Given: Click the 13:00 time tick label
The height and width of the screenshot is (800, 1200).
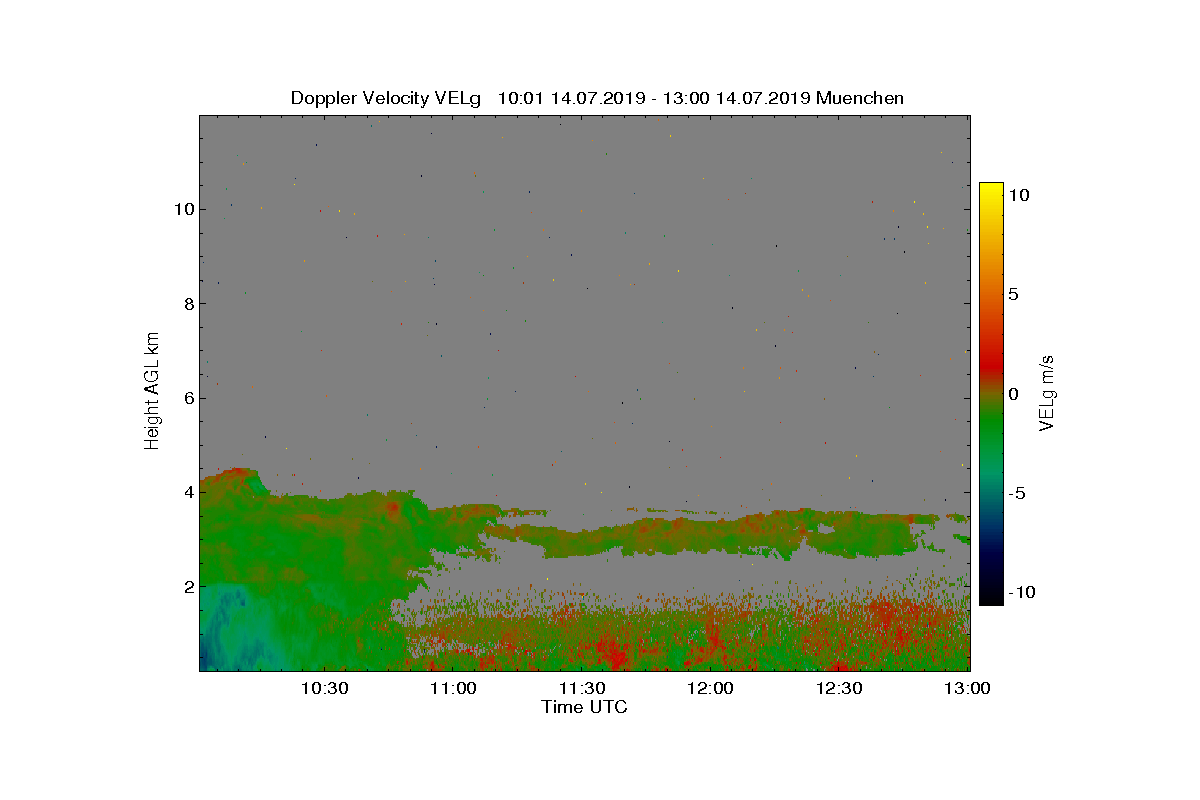Looking at the screenshot, I should click(968, 688).
